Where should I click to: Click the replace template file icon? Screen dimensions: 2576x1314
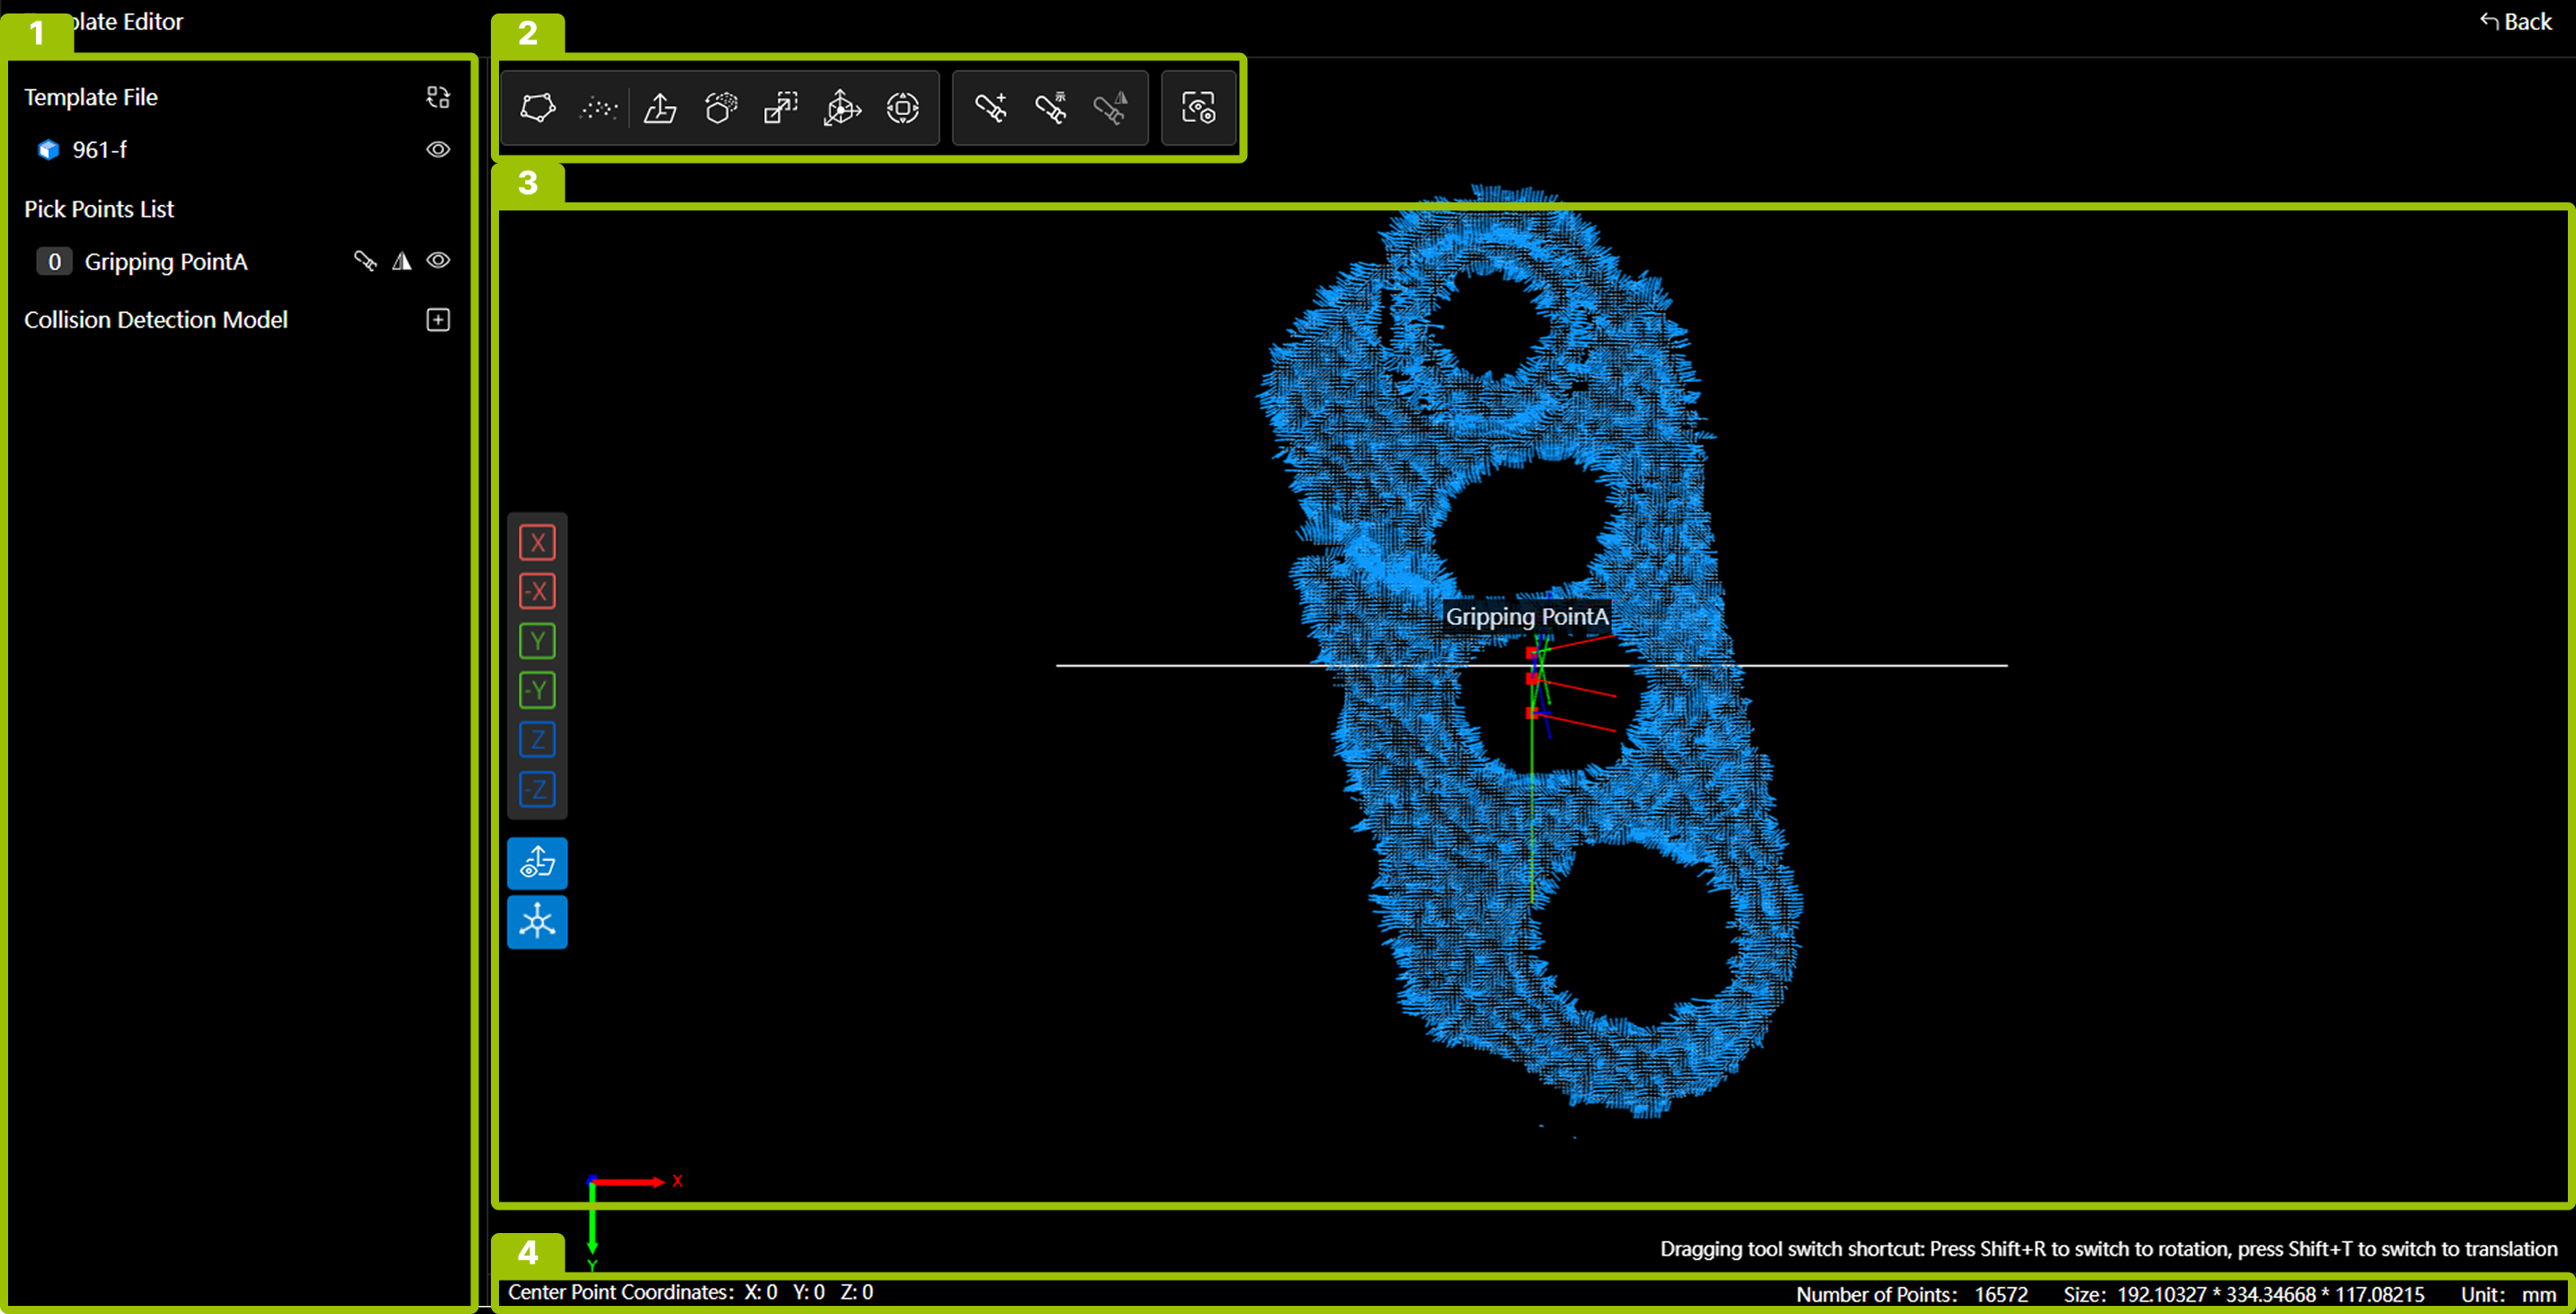(438, 97)
